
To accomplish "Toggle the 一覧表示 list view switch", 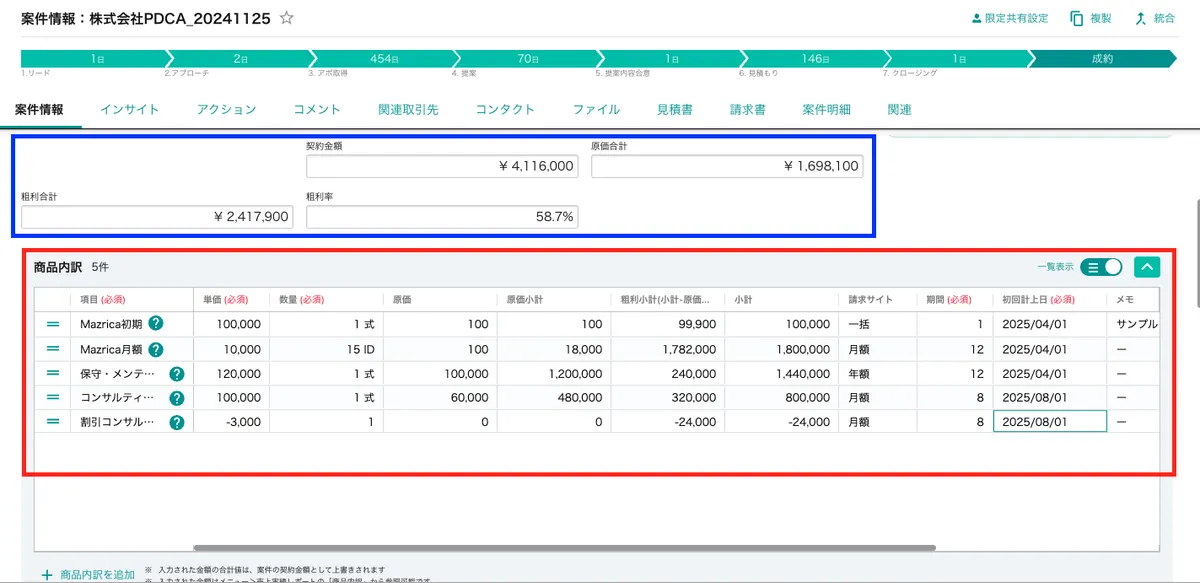I will pyautogui.click(x=1101, y=267).
